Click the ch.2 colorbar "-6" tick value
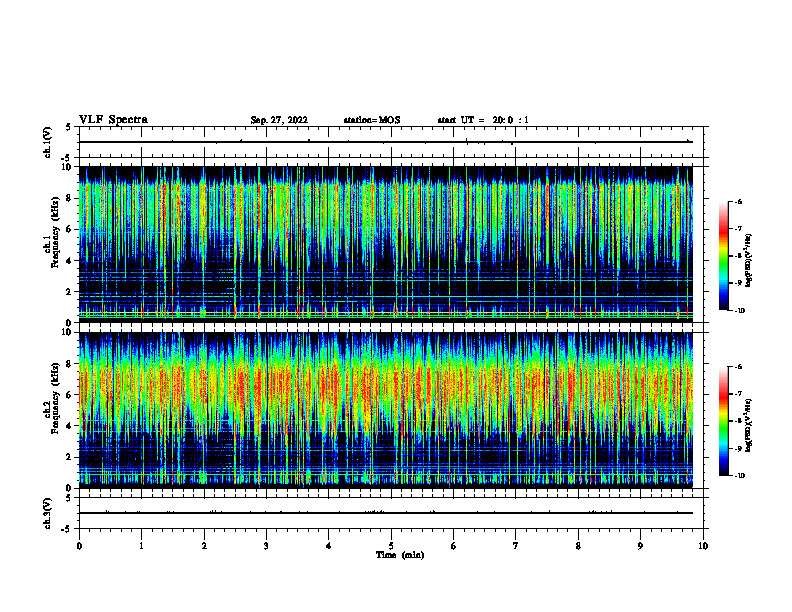The height and width of the screenshot is (612, 792). [x=738, y=367]
